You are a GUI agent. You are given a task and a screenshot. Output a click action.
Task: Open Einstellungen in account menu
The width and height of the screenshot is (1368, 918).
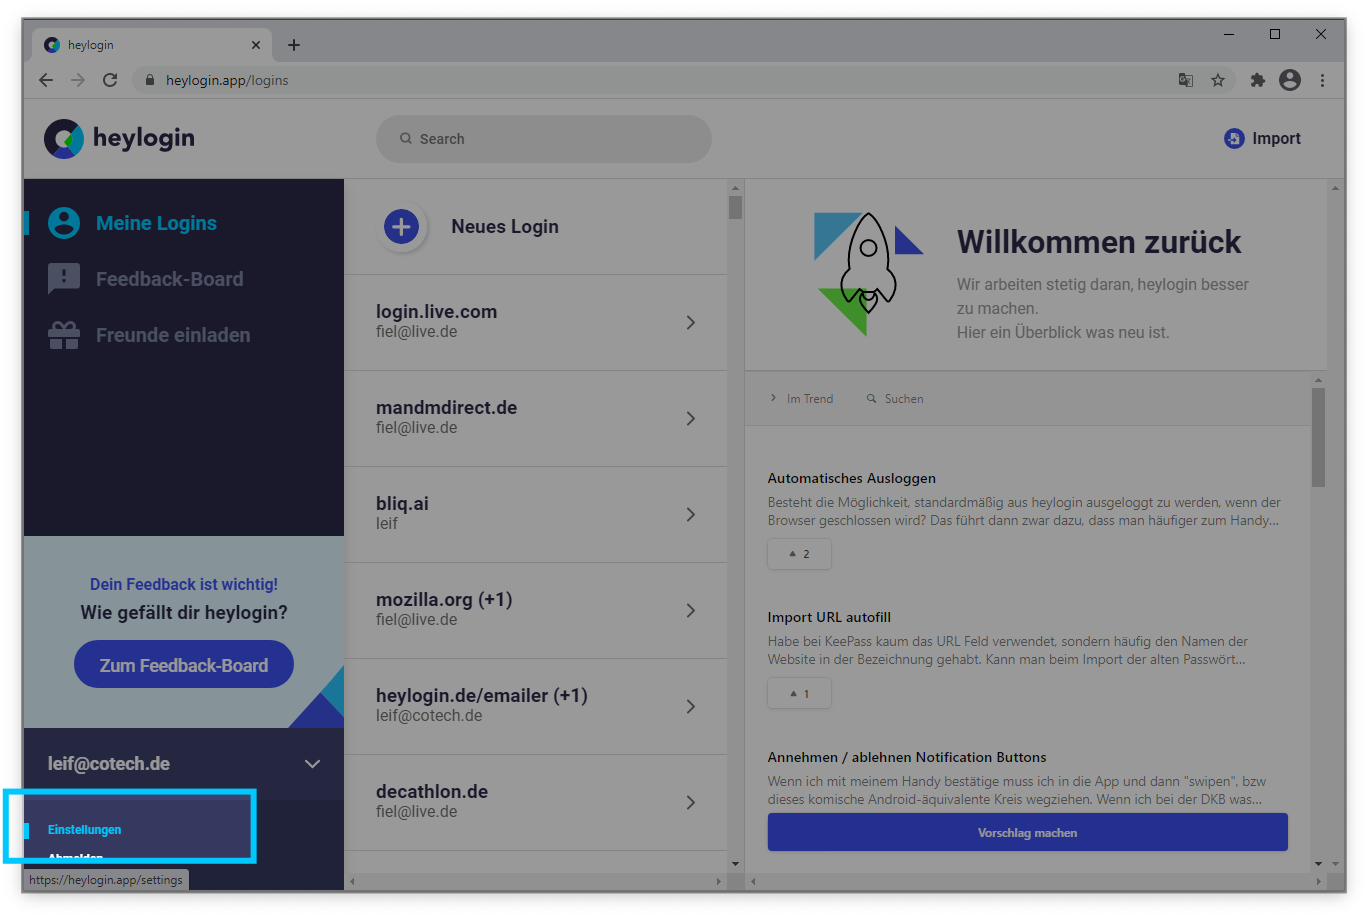point(84,830)
